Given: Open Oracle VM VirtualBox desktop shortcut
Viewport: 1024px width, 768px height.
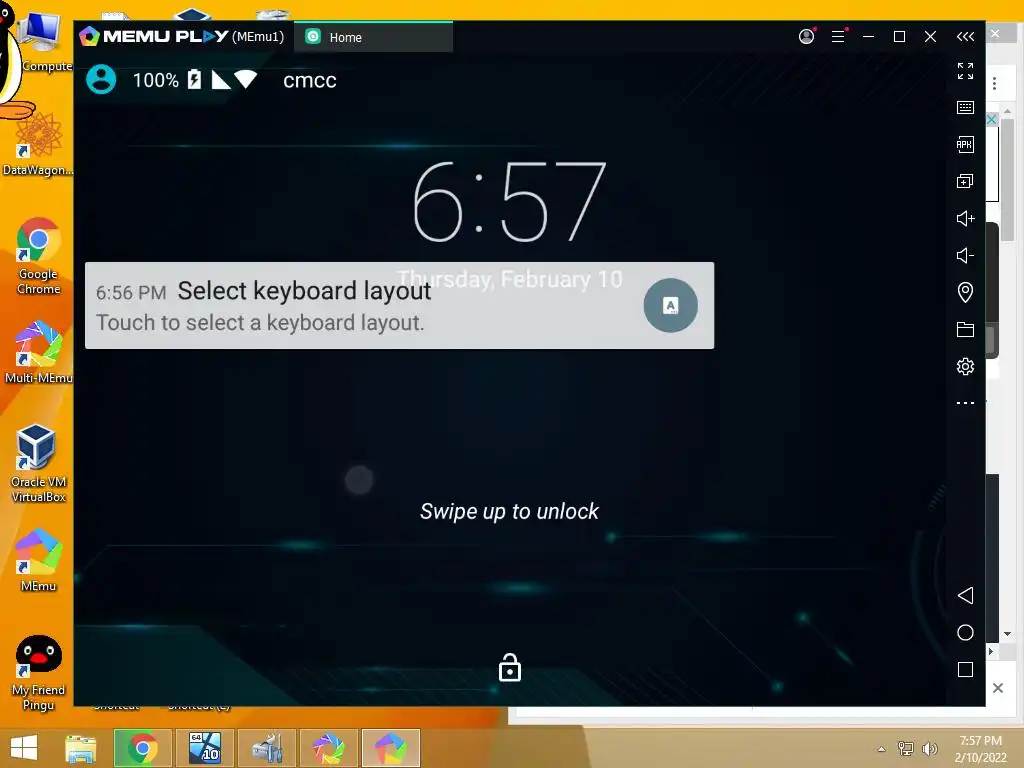Looking at the screenshot, I should coord(39,464).
